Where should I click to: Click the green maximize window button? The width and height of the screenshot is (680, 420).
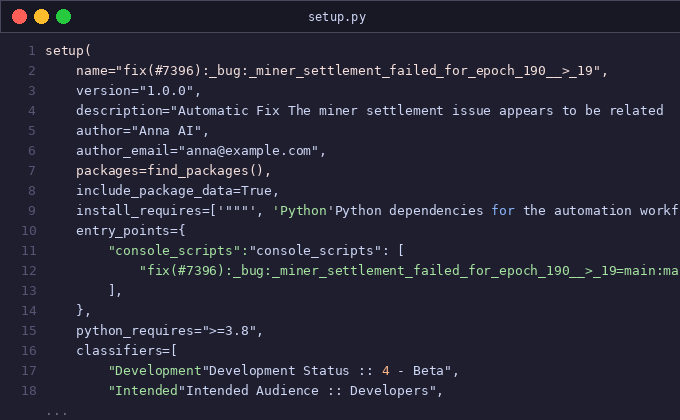click(63, 16)
